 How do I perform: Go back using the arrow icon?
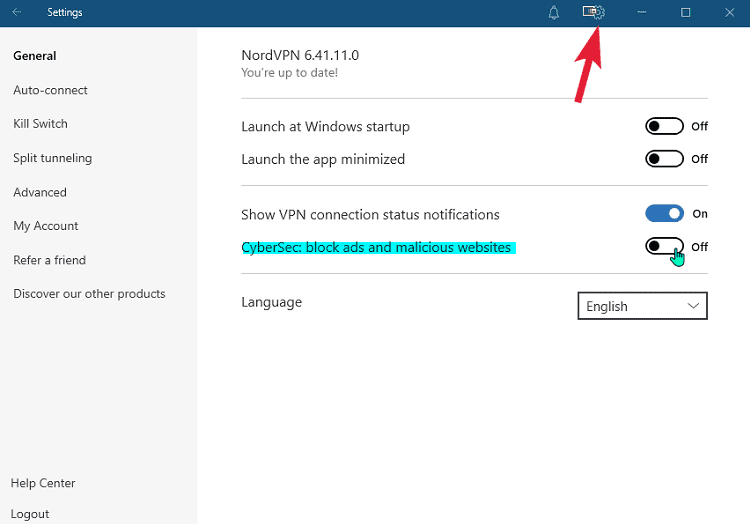point(17,12)
